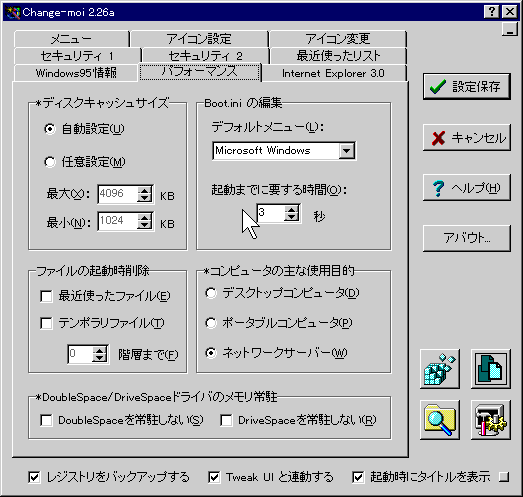
Task: Click the boot timeout seconds input field
Action: point(271,213)
